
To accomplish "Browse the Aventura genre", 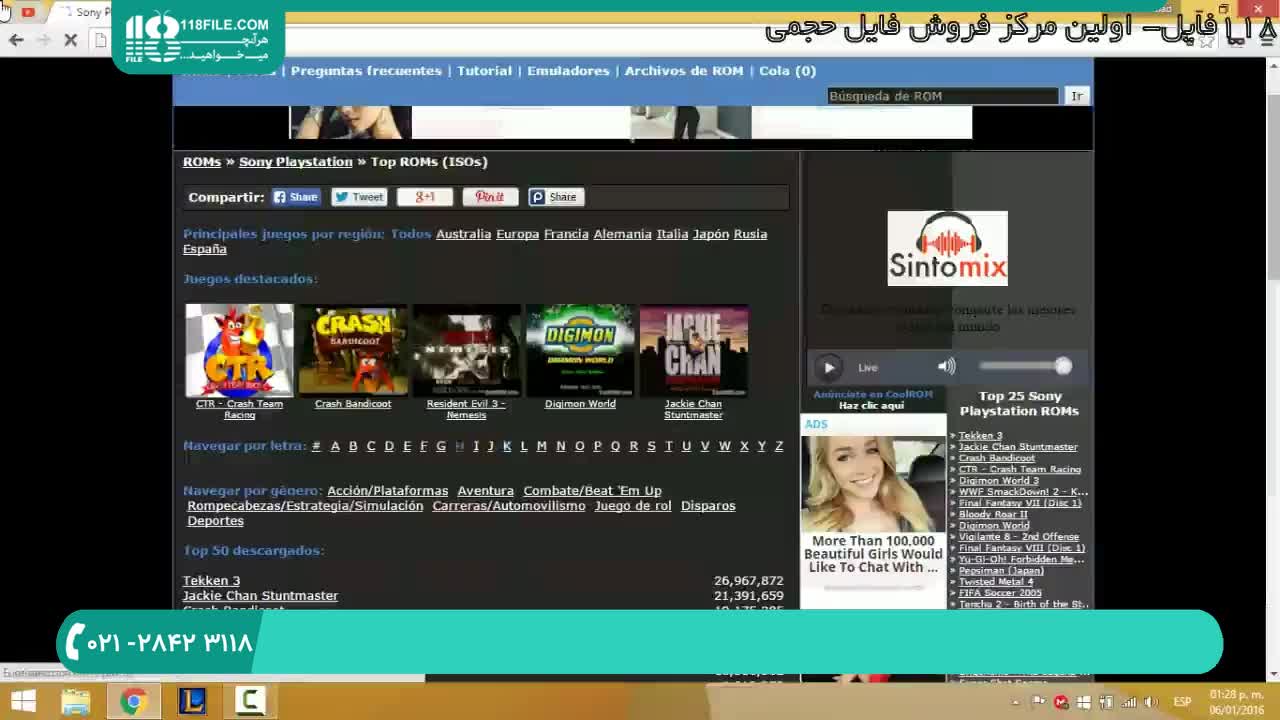I will coord(485,491).
